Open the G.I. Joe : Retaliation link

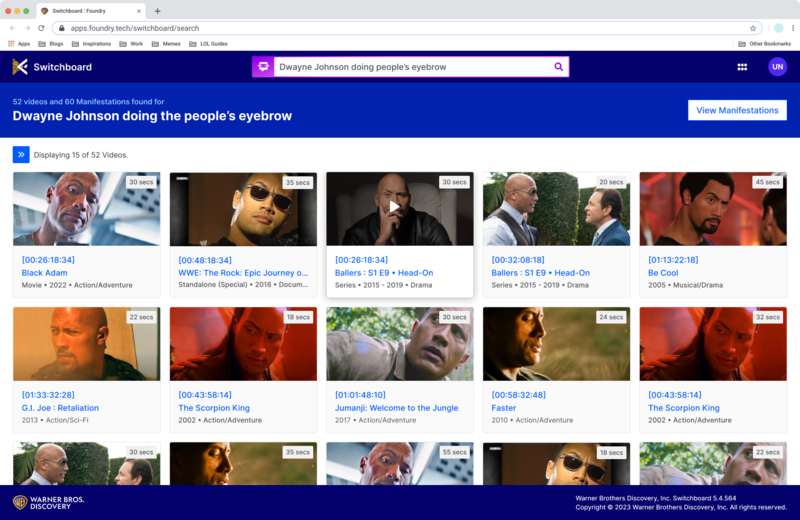click(x=60, y=408)
